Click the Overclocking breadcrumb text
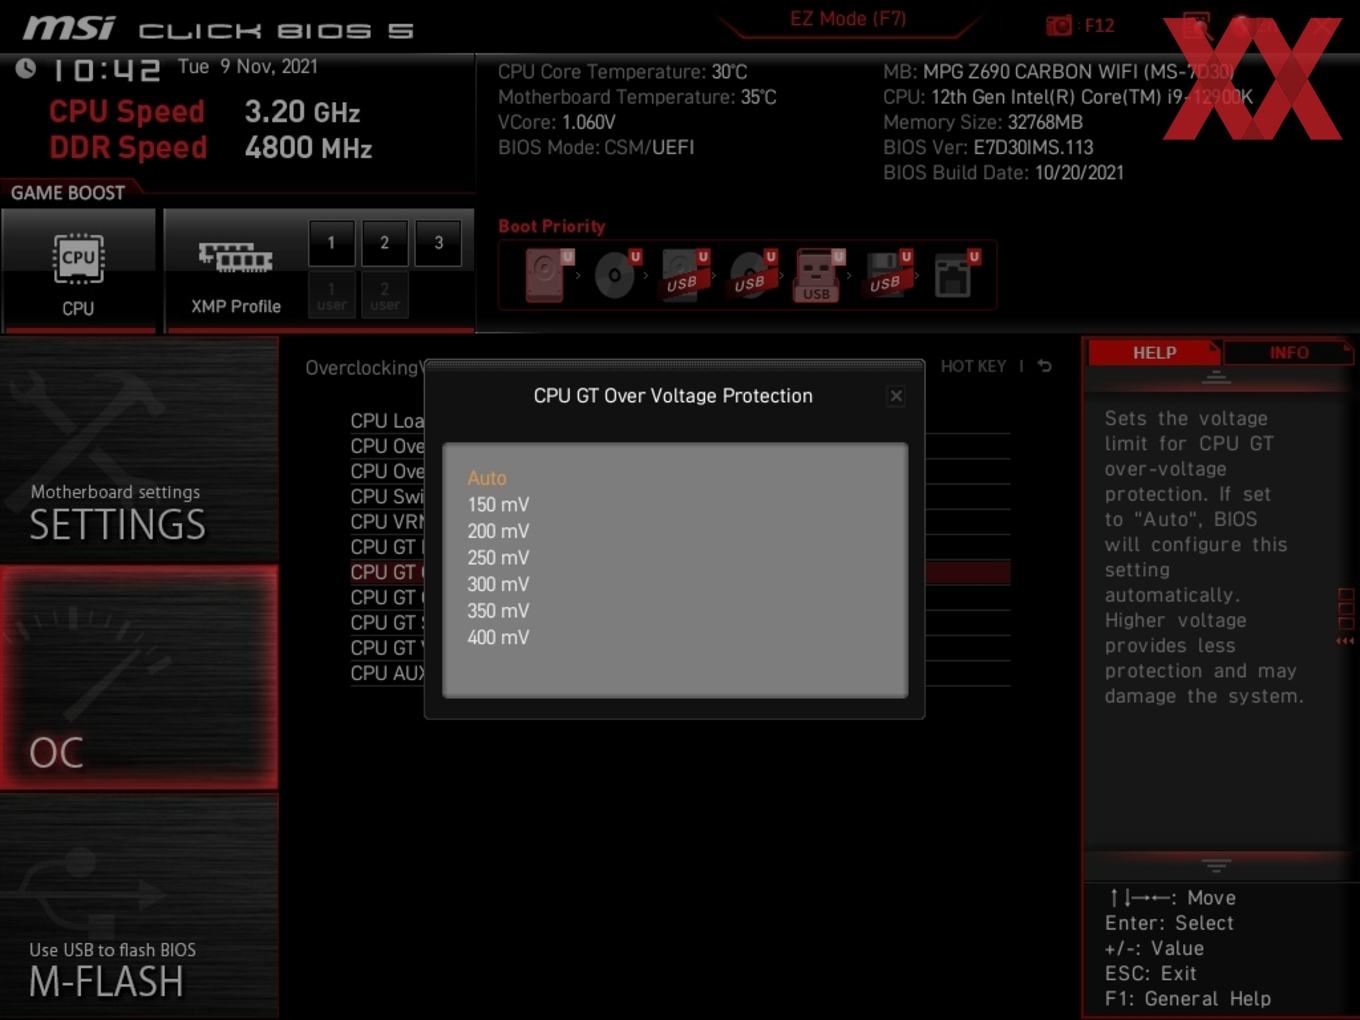 [364, 368]
